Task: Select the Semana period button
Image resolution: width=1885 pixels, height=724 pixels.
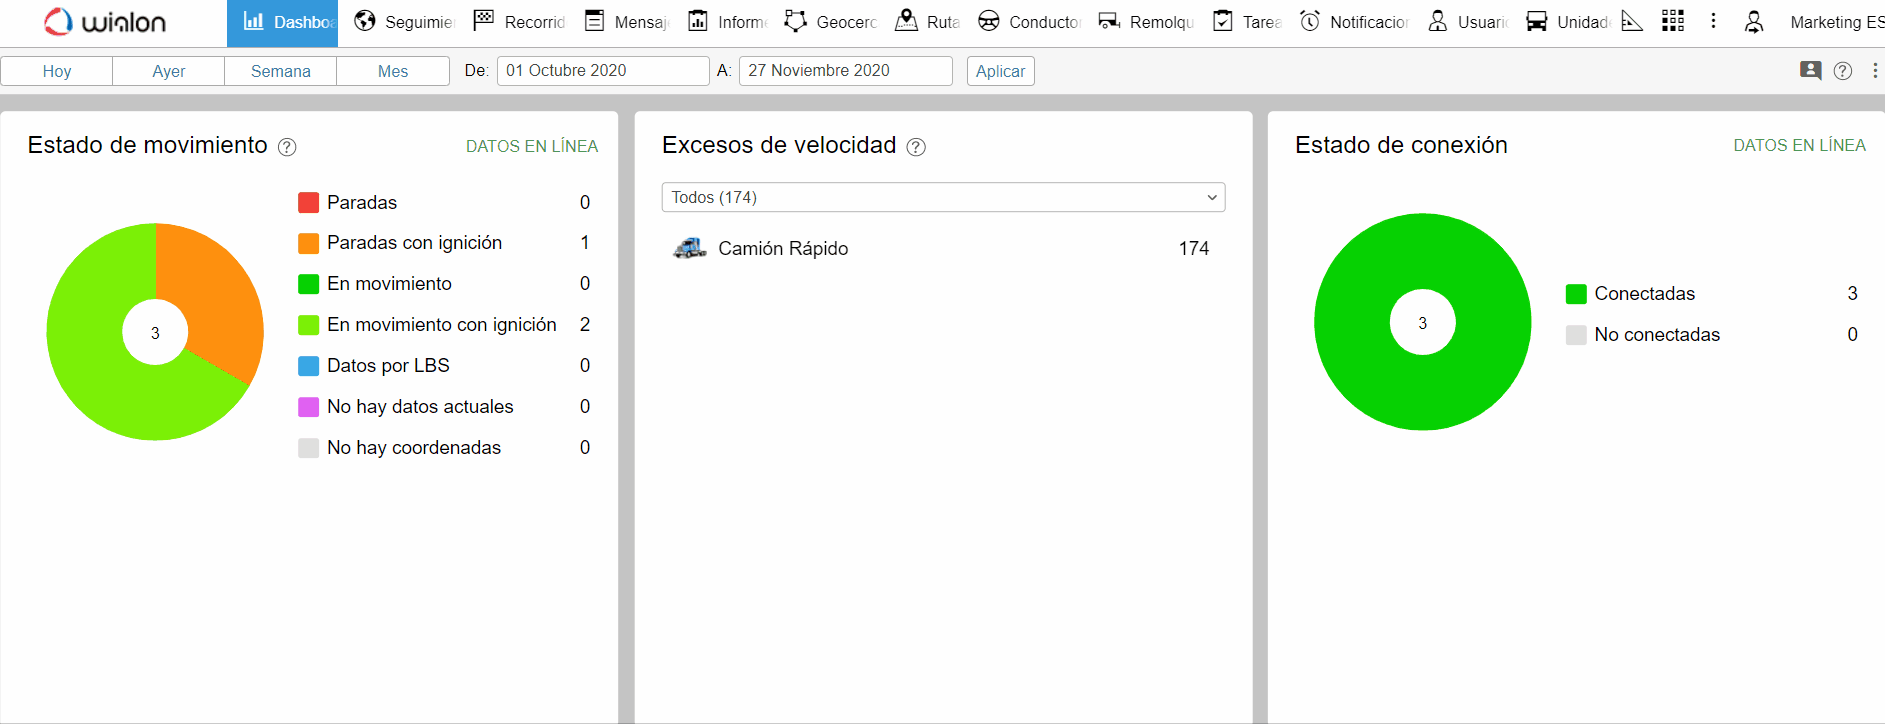Action: pyautogui.click(x=281, y=71)
